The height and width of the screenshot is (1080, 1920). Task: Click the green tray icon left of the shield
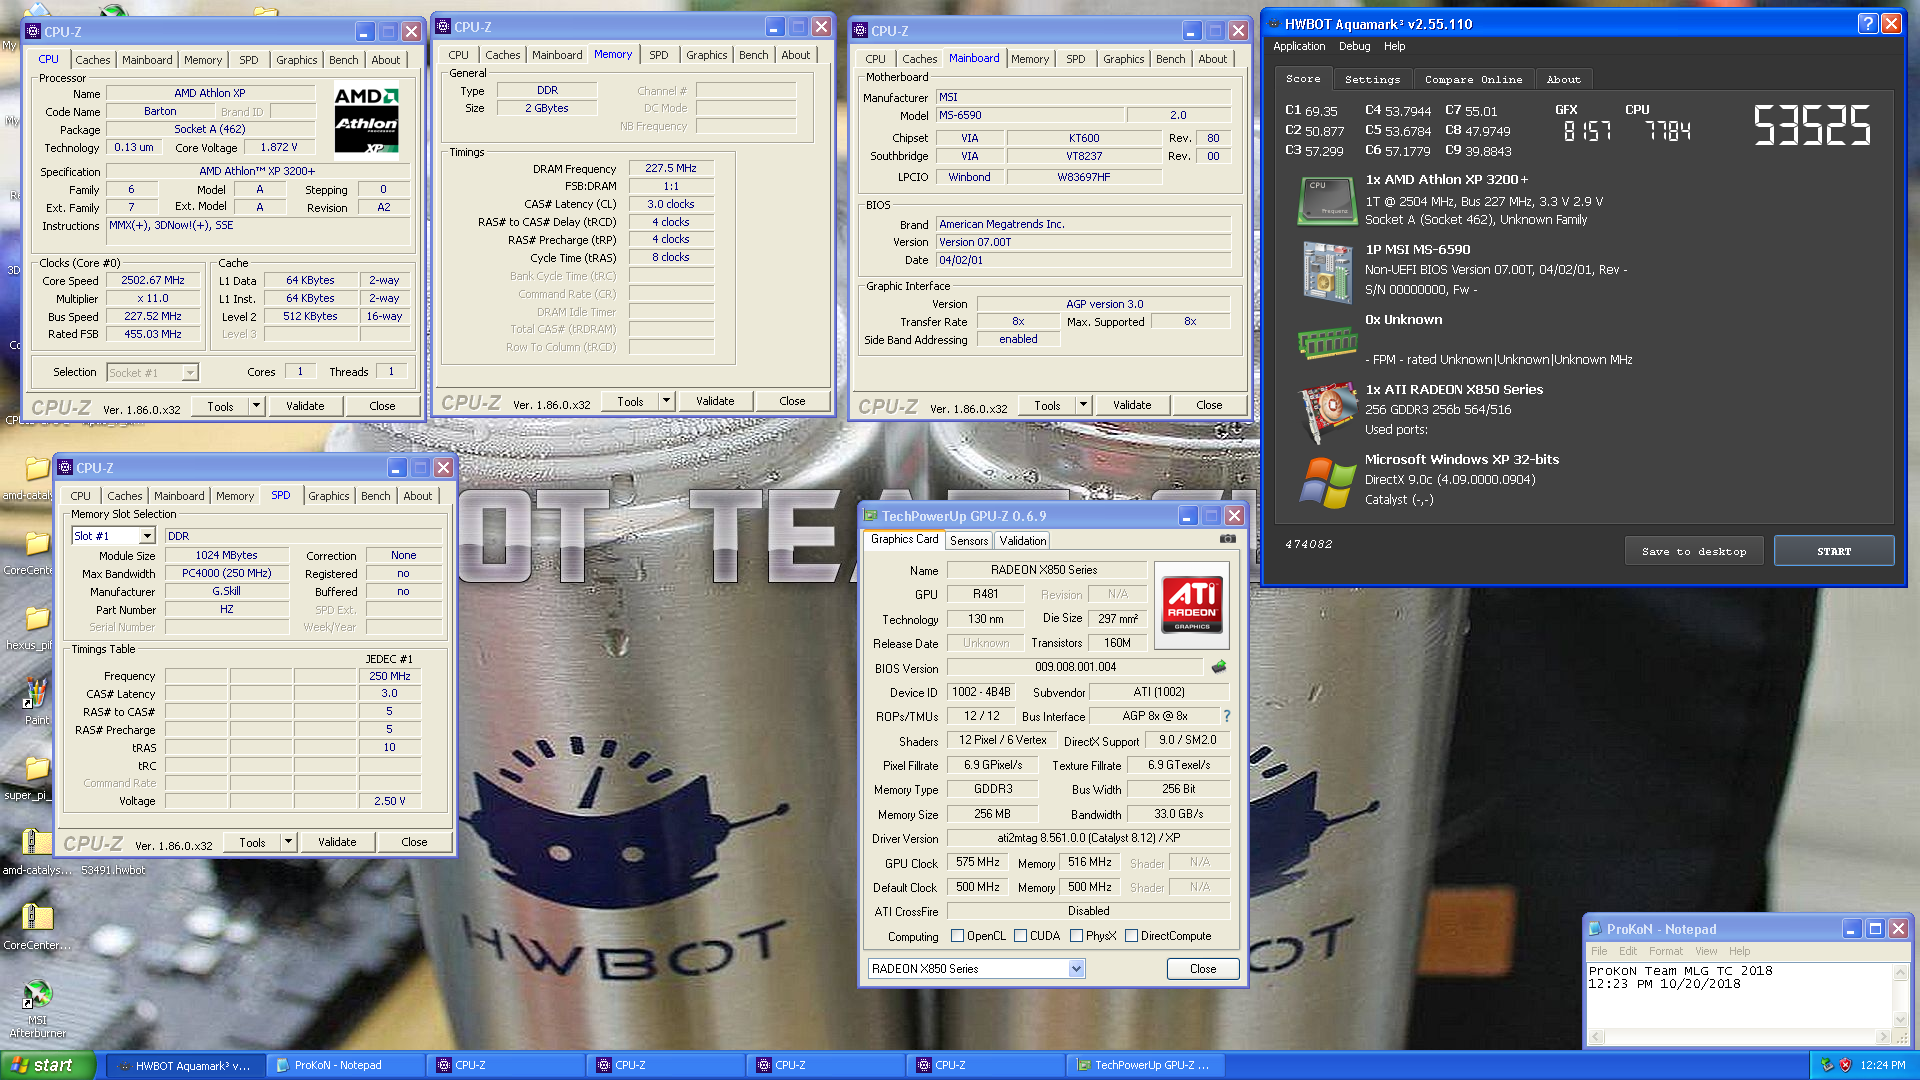point(1827,1065)
